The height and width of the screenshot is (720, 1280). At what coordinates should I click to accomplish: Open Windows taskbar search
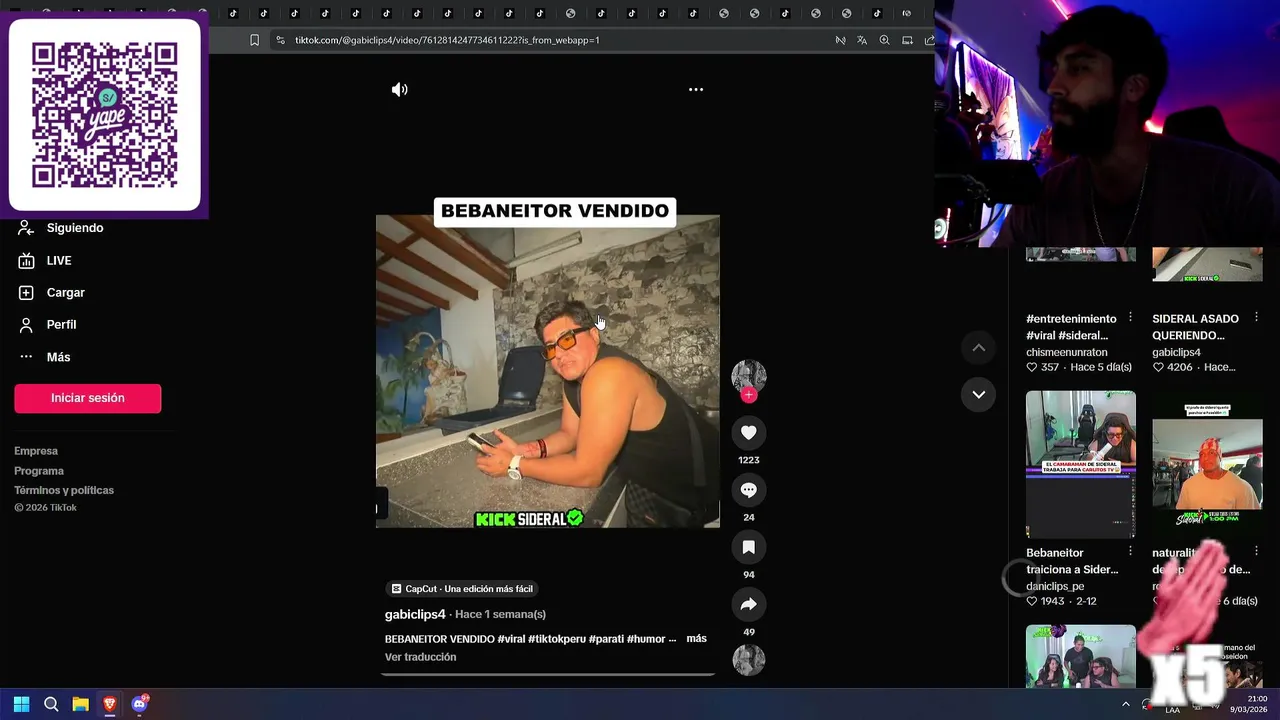(x=51, y=704)
